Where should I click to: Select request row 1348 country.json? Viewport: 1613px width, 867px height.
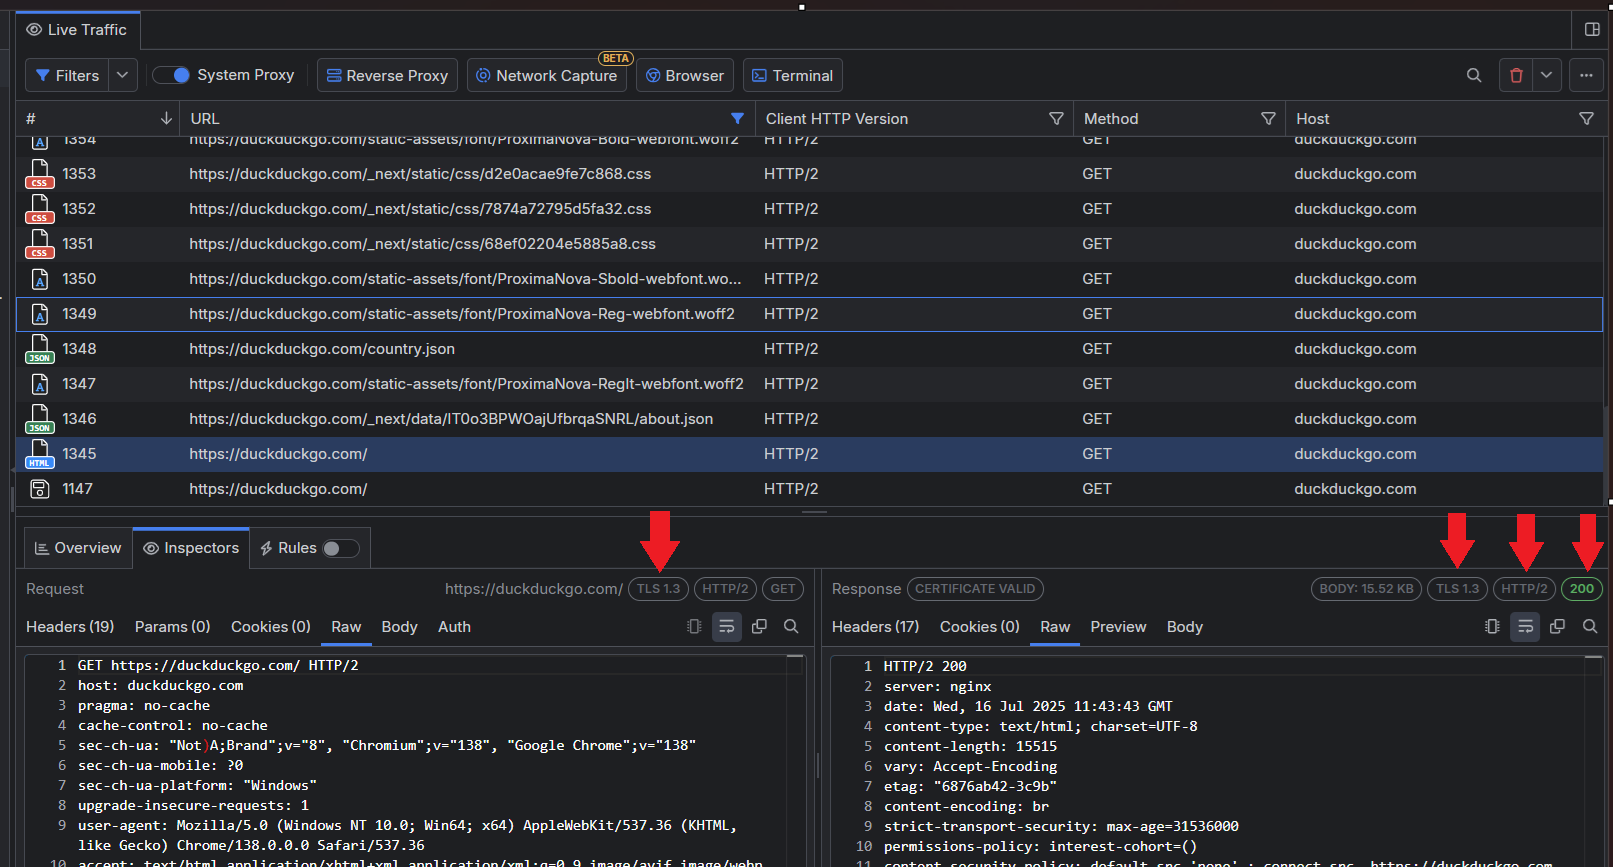(322, 349)
